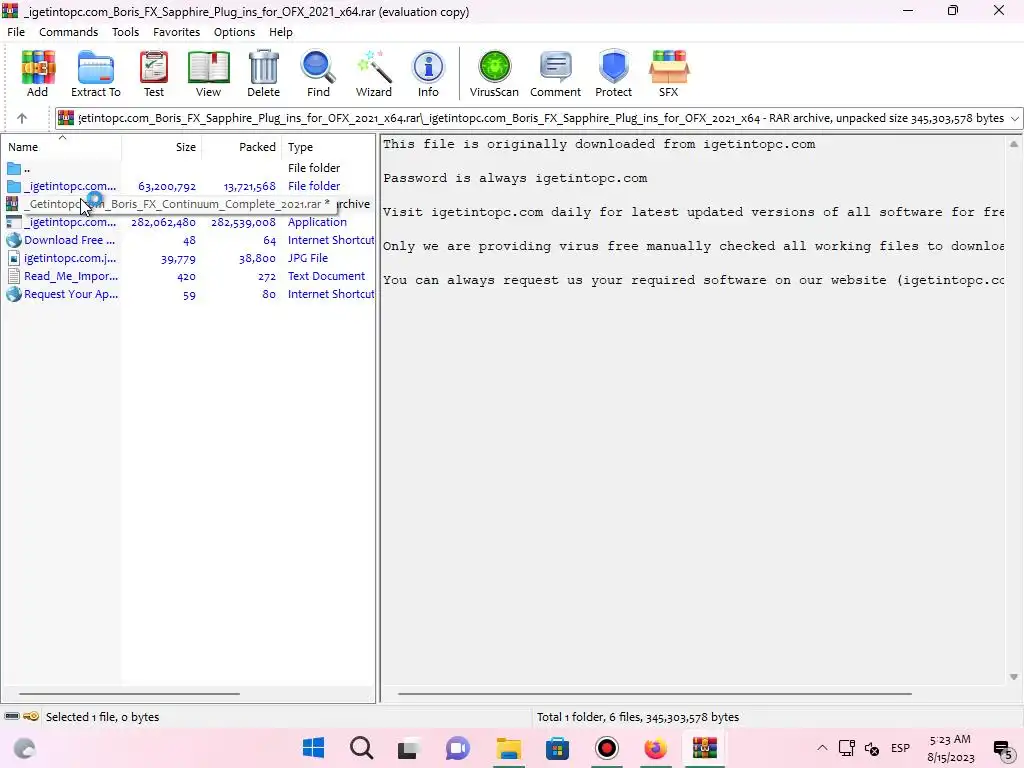
Task: Select the Download Free Internet Shortcut row
Action: 188,240
